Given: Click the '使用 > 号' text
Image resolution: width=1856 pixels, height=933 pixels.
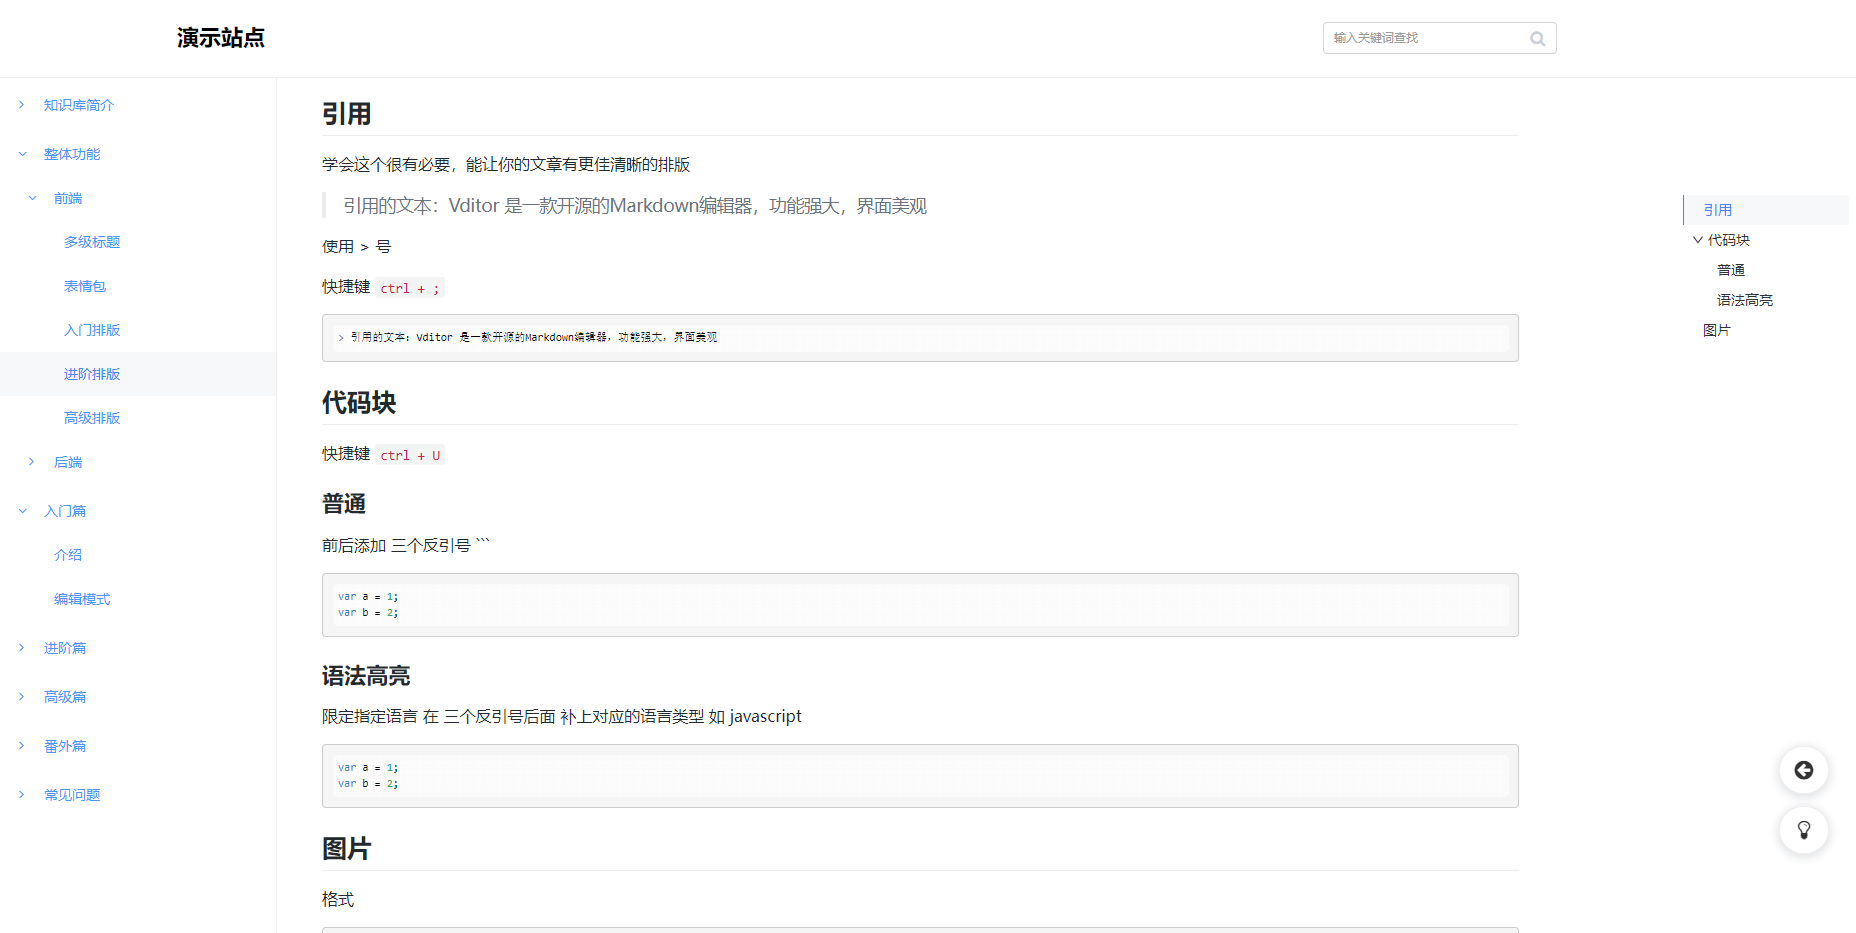Looking at the screenshot, I should 357,247.
